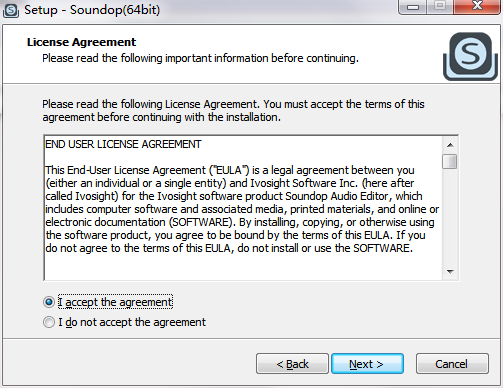This screenshot has width=503, height=388.
Task: Continue with the Next button
Action: tap(367, 364)
